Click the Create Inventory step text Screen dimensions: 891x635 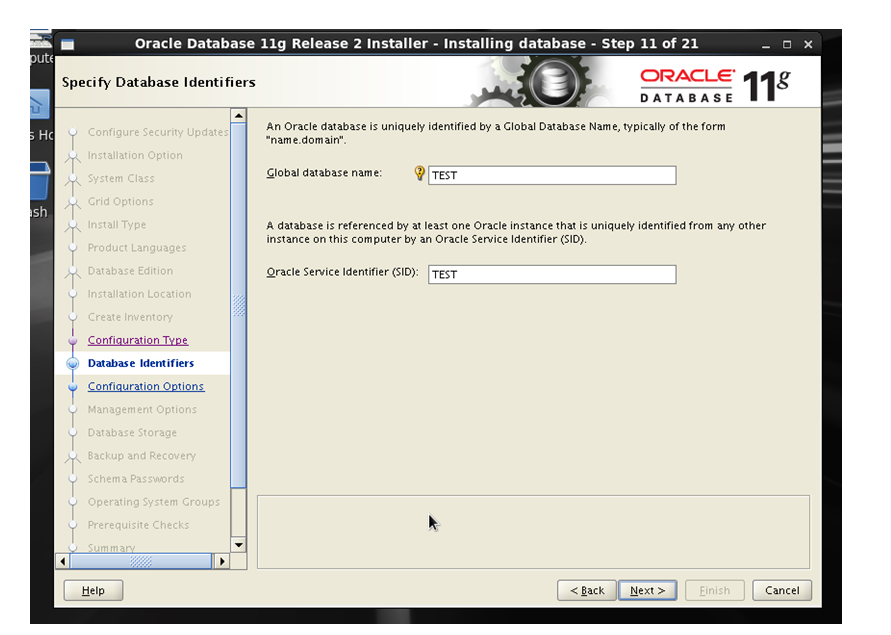pos(130,317)
